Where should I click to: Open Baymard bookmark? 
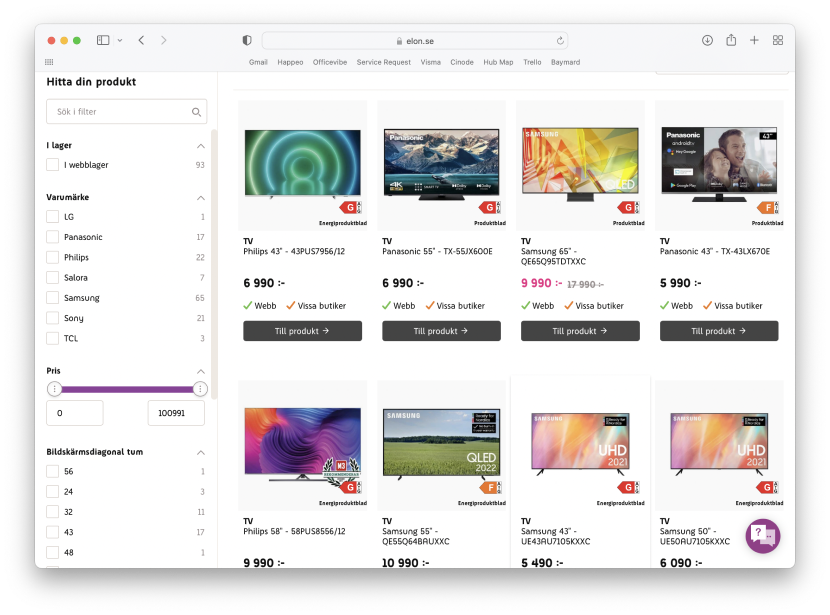565,62
